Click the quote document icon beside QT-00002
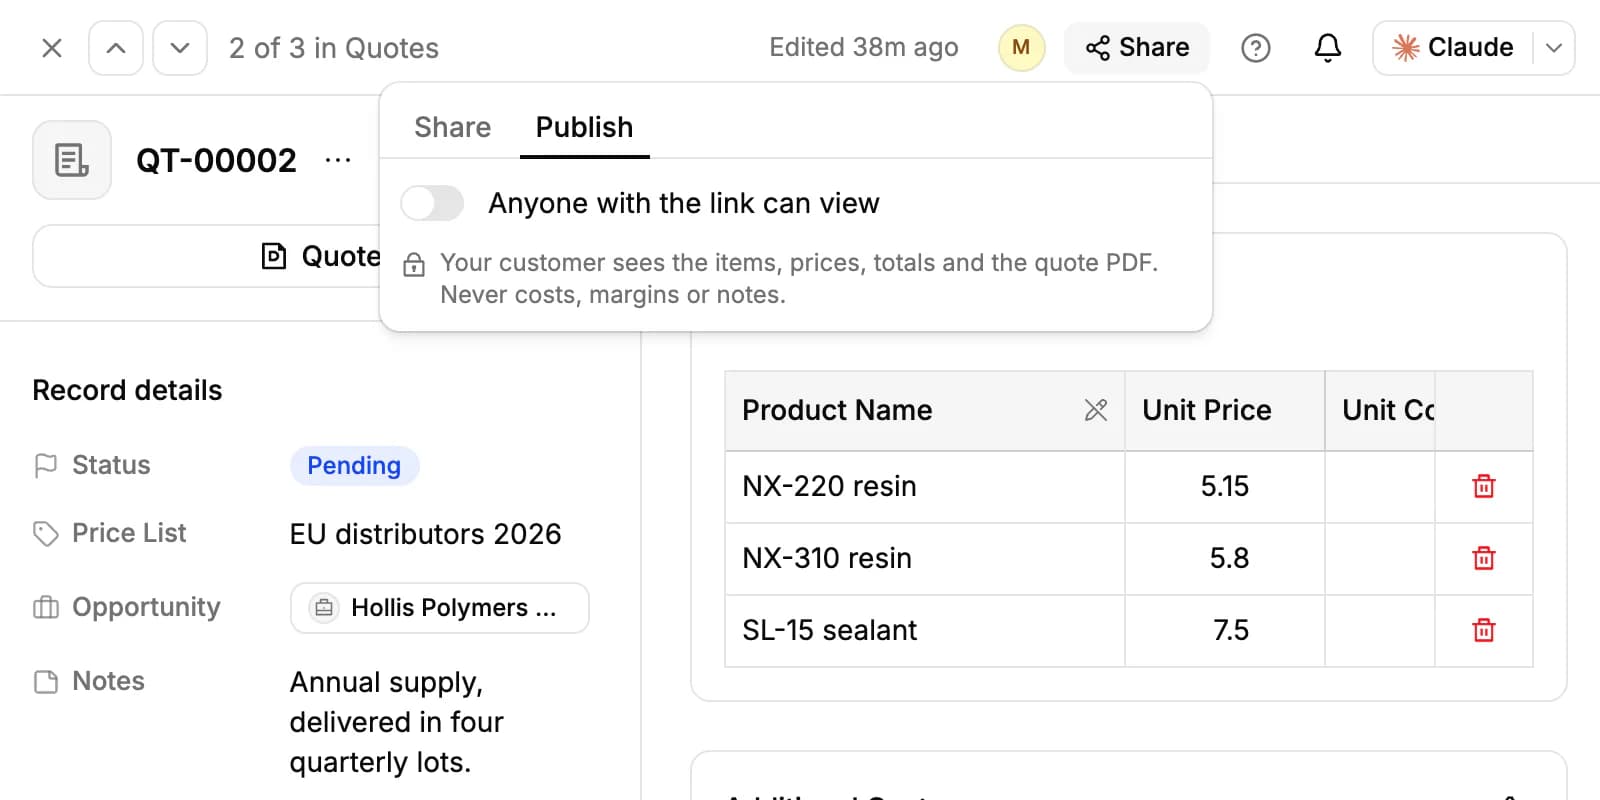 click(72, 160)
